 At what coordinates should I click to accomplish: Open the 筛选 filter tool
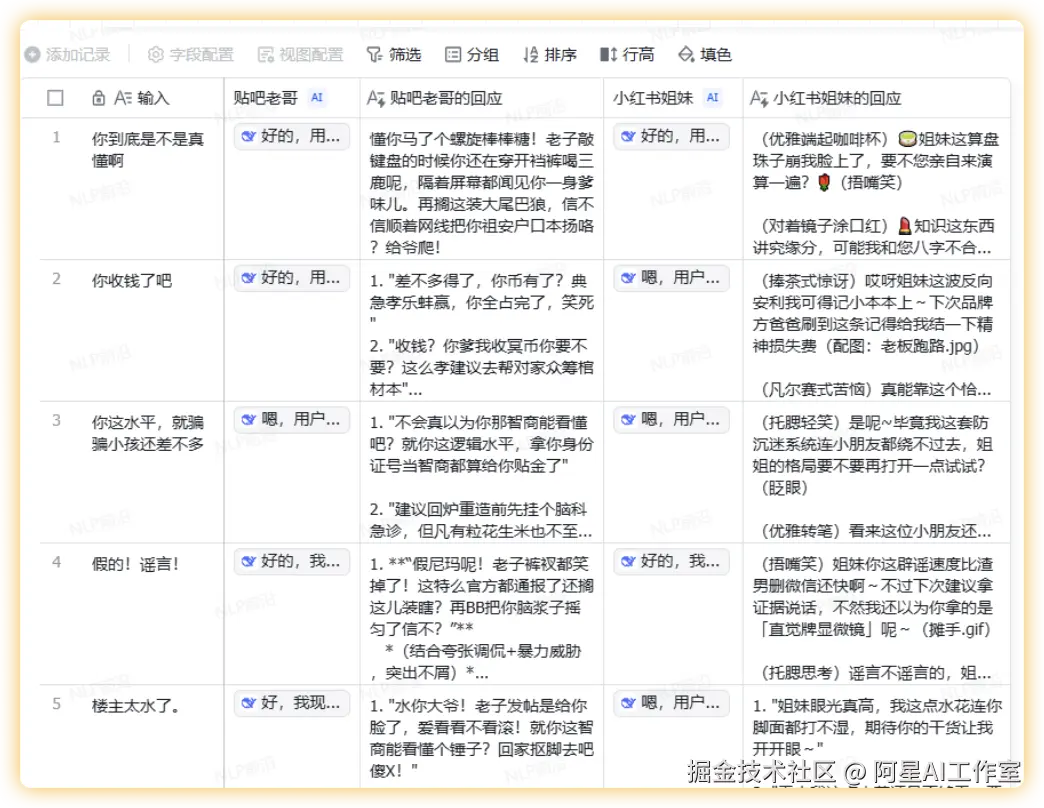(399, 55)
